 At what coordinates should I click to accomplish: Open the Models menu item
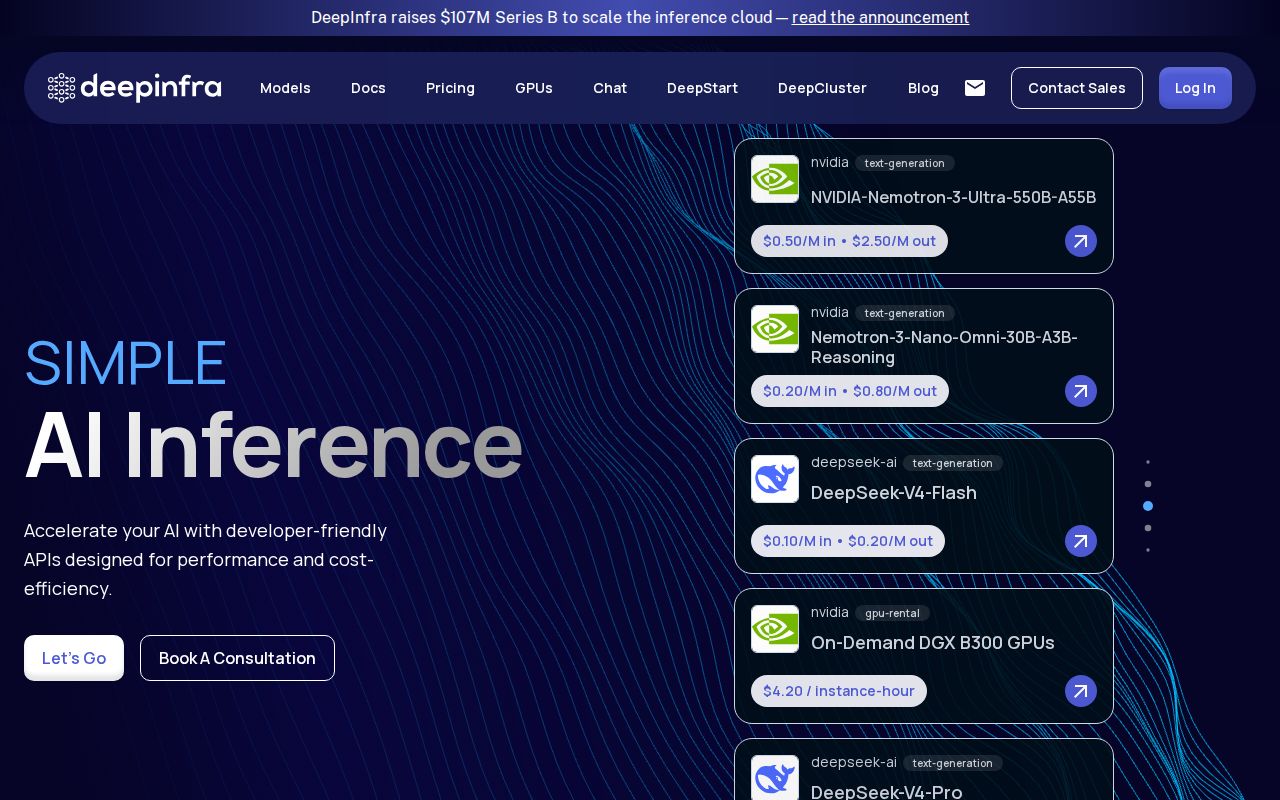pyautogui.click(x=285, y=88)
